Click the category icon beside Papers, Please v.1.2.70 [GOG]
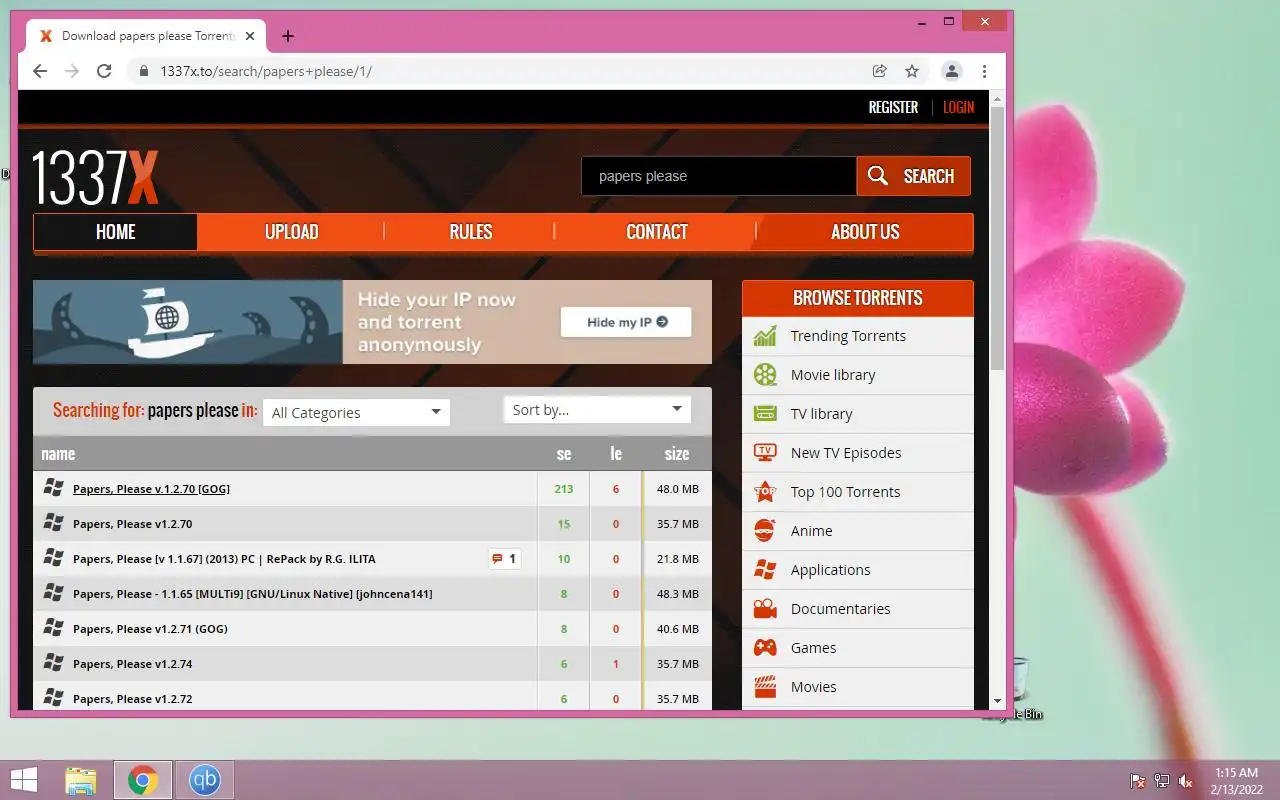The width and height of the screenshot is (1280, 800). [54, 488]
